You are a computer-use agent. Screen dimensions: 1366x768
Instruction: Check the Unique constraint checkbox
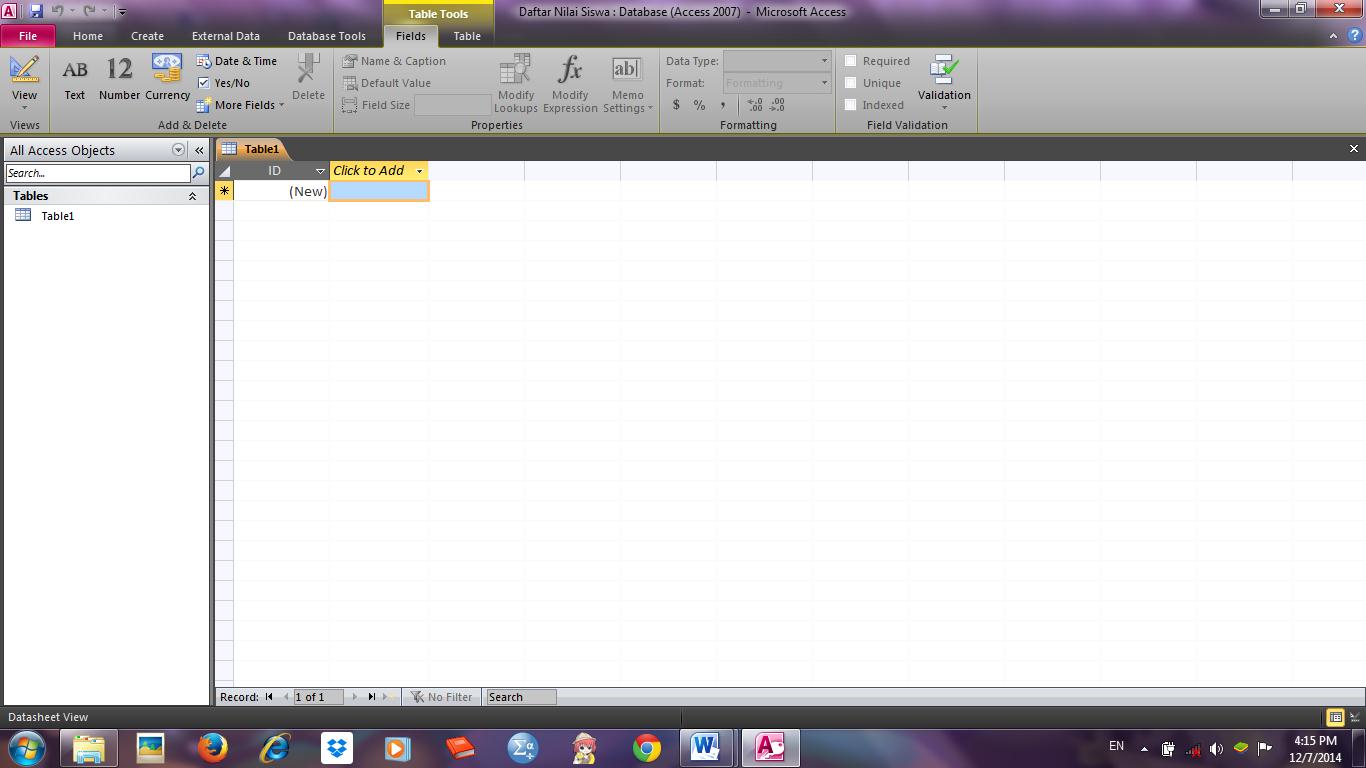click(x=849, y=82)
